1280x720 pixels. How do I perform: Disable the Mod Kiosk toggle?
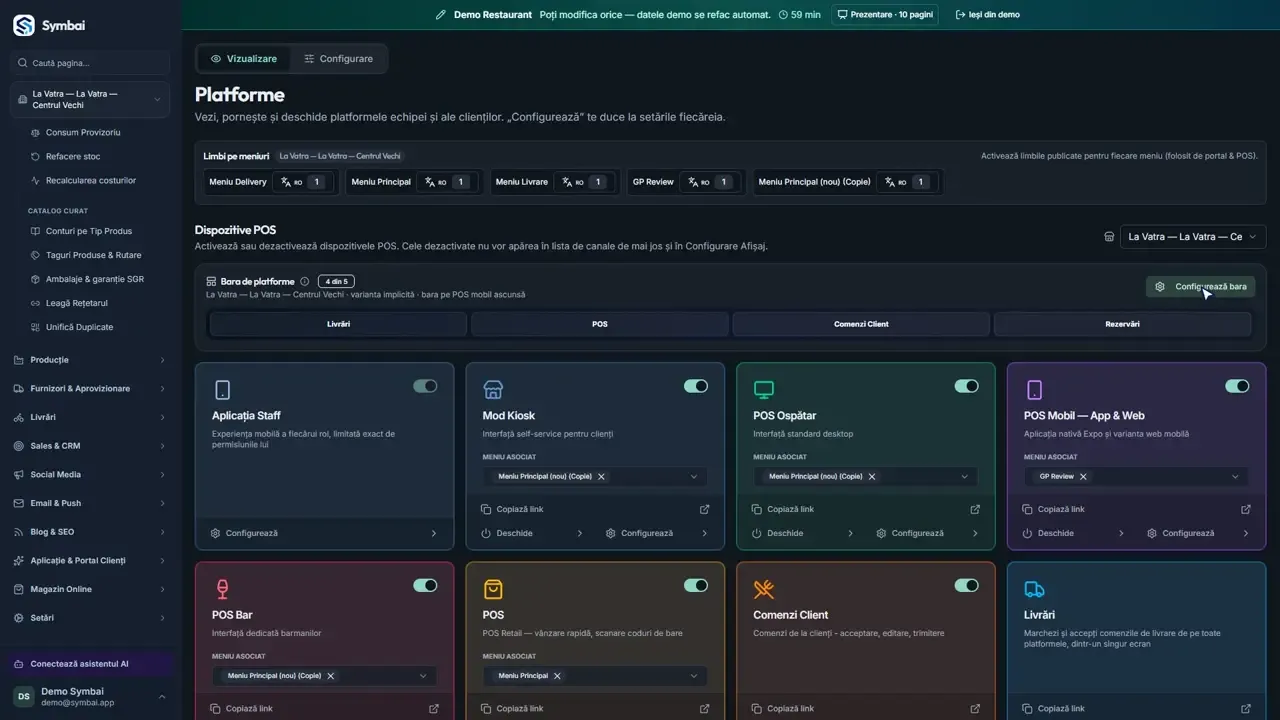[x=696, y=386]
